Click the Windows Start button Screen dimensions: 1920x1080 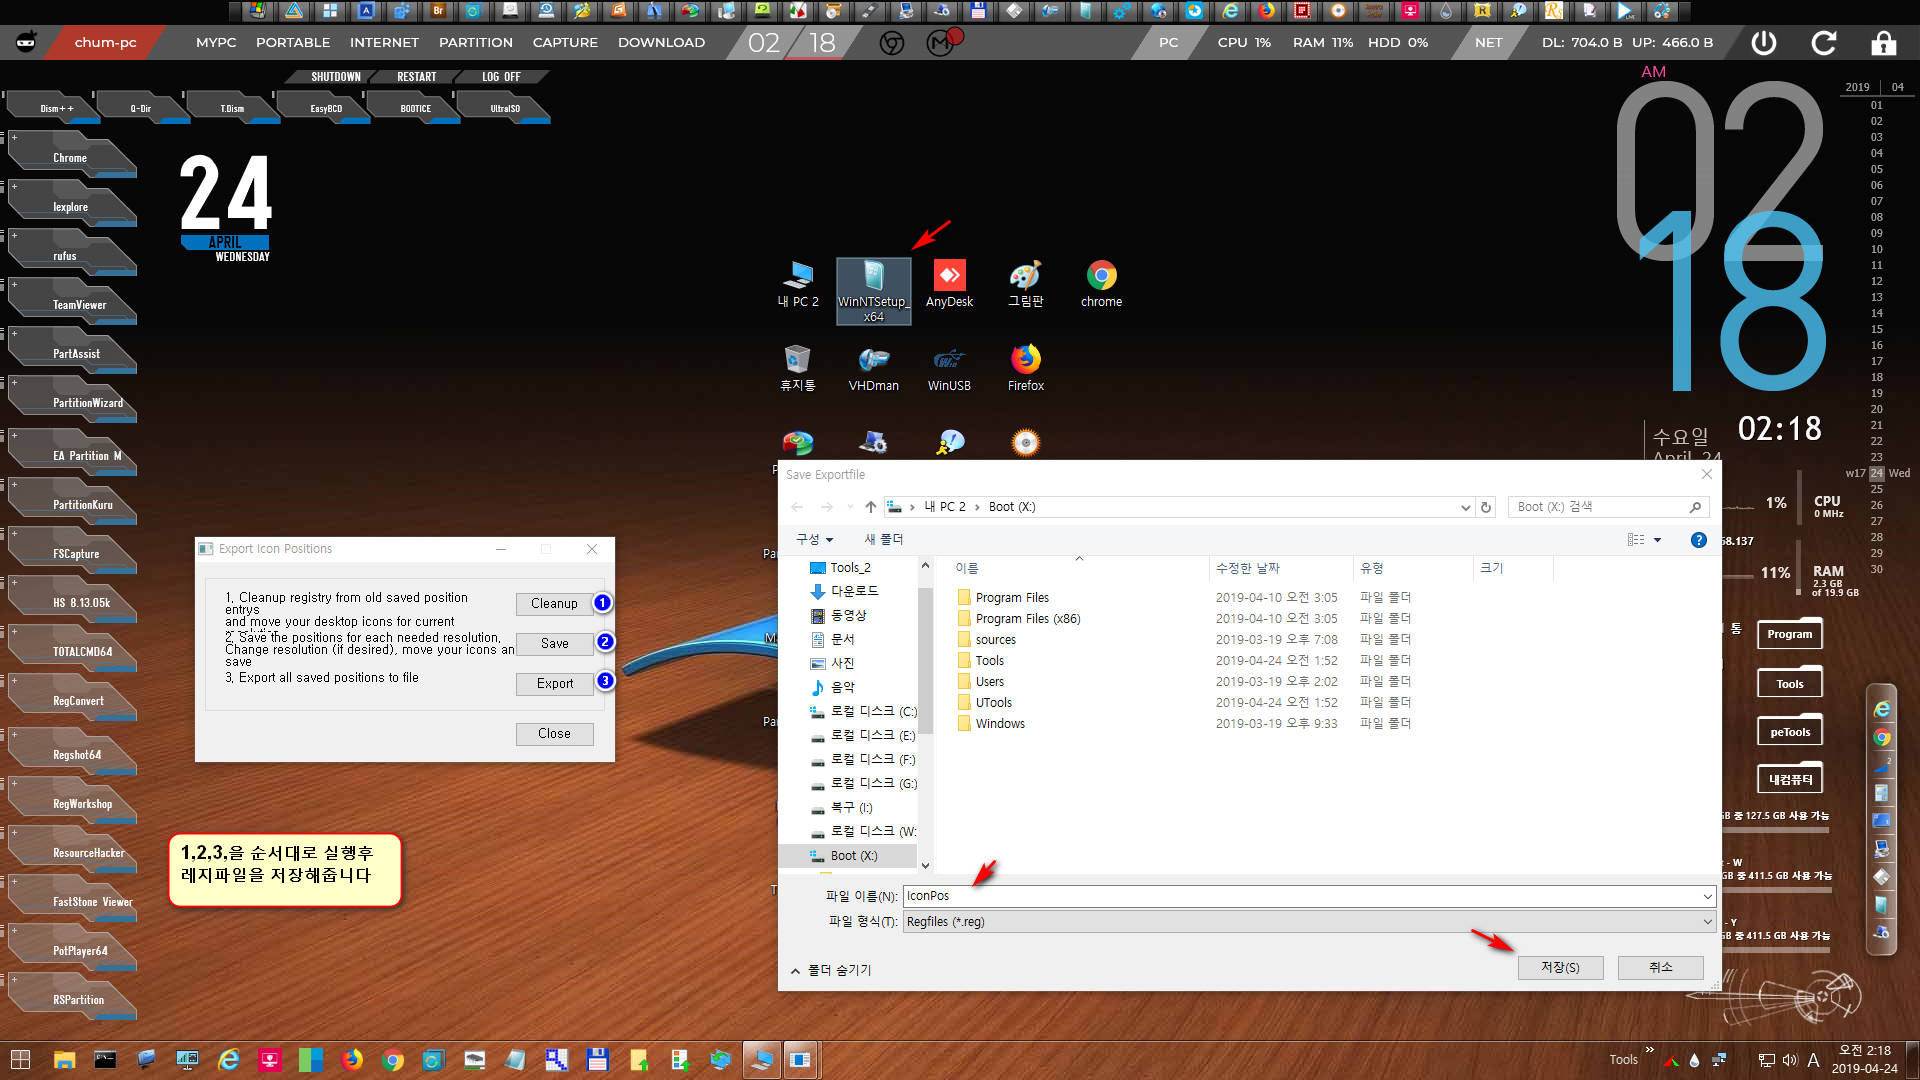[x=20, y=1060]
